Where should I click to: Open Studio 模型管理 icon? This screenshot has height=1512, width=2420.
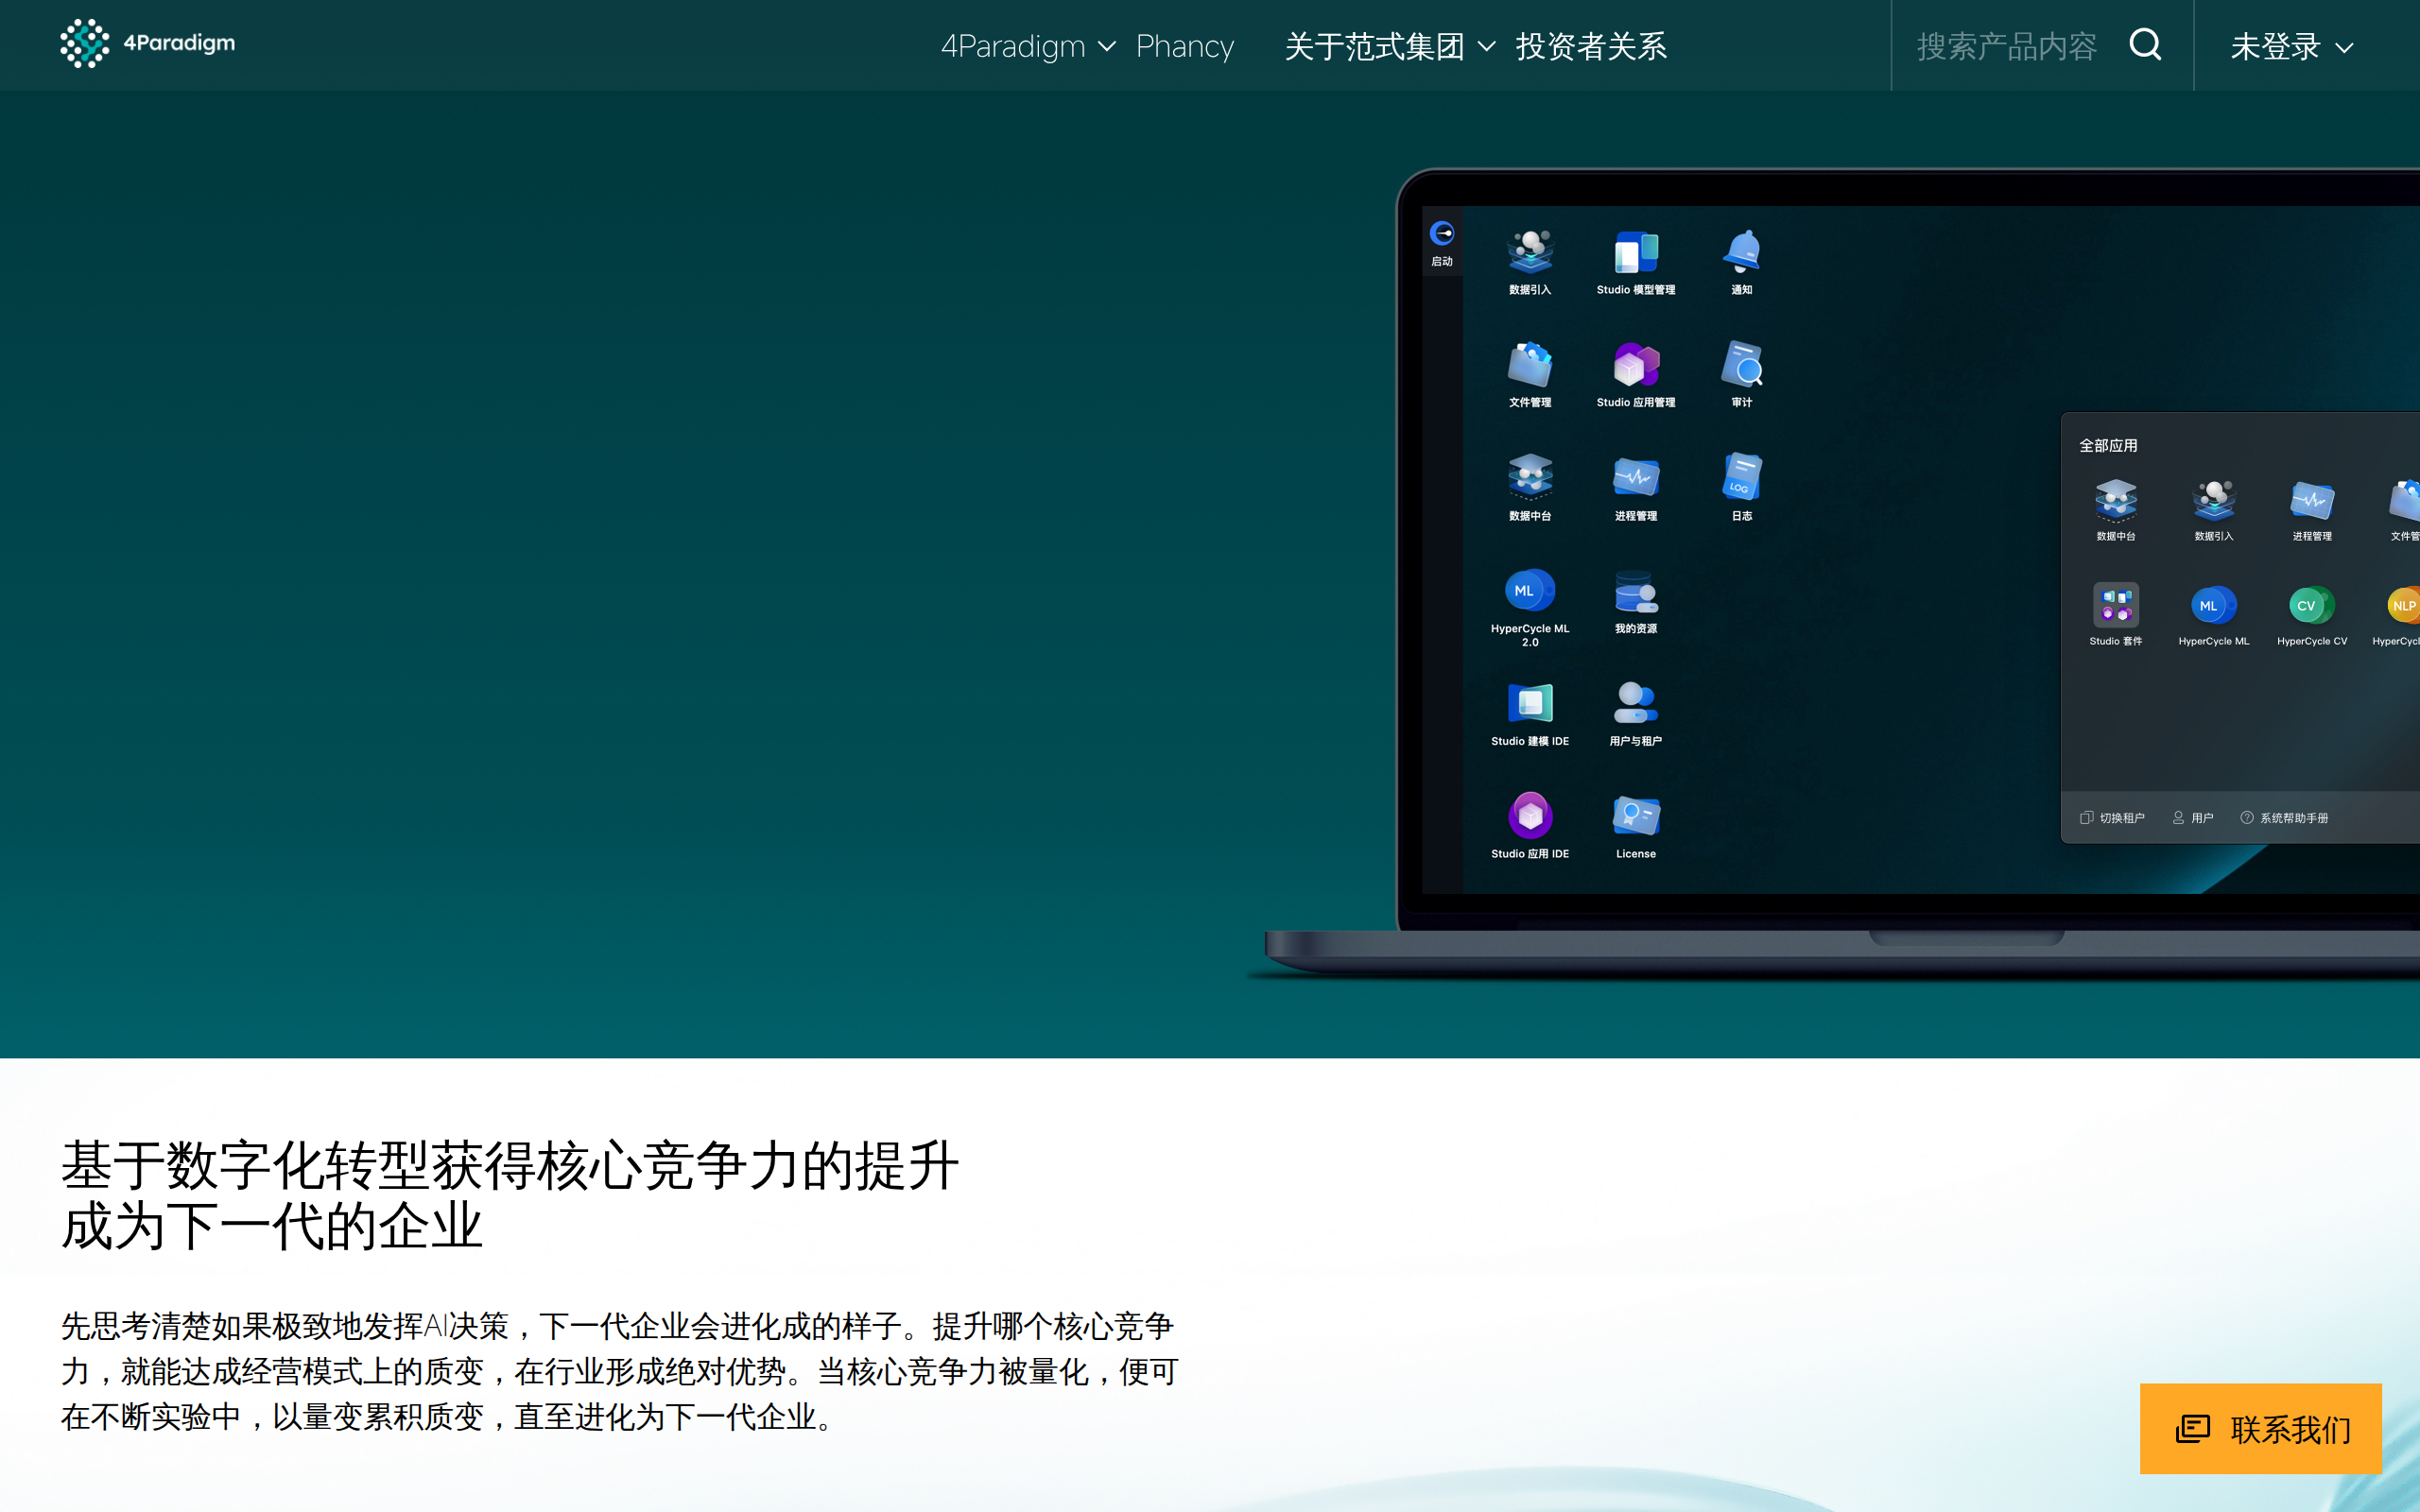[x=1635, y=252]
